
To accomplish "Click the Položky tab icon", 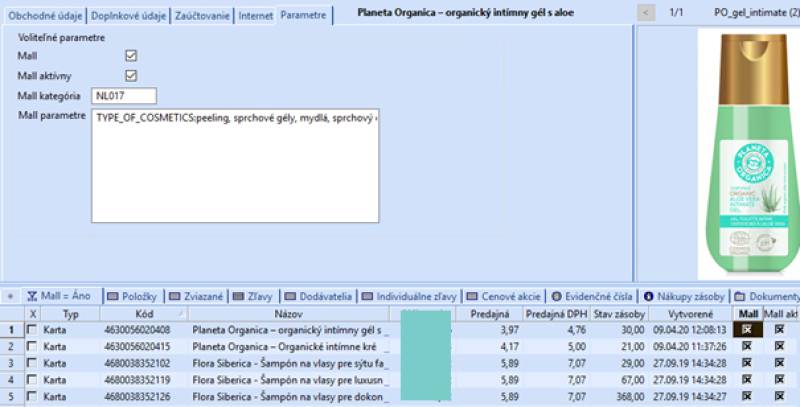I will 113,296.
